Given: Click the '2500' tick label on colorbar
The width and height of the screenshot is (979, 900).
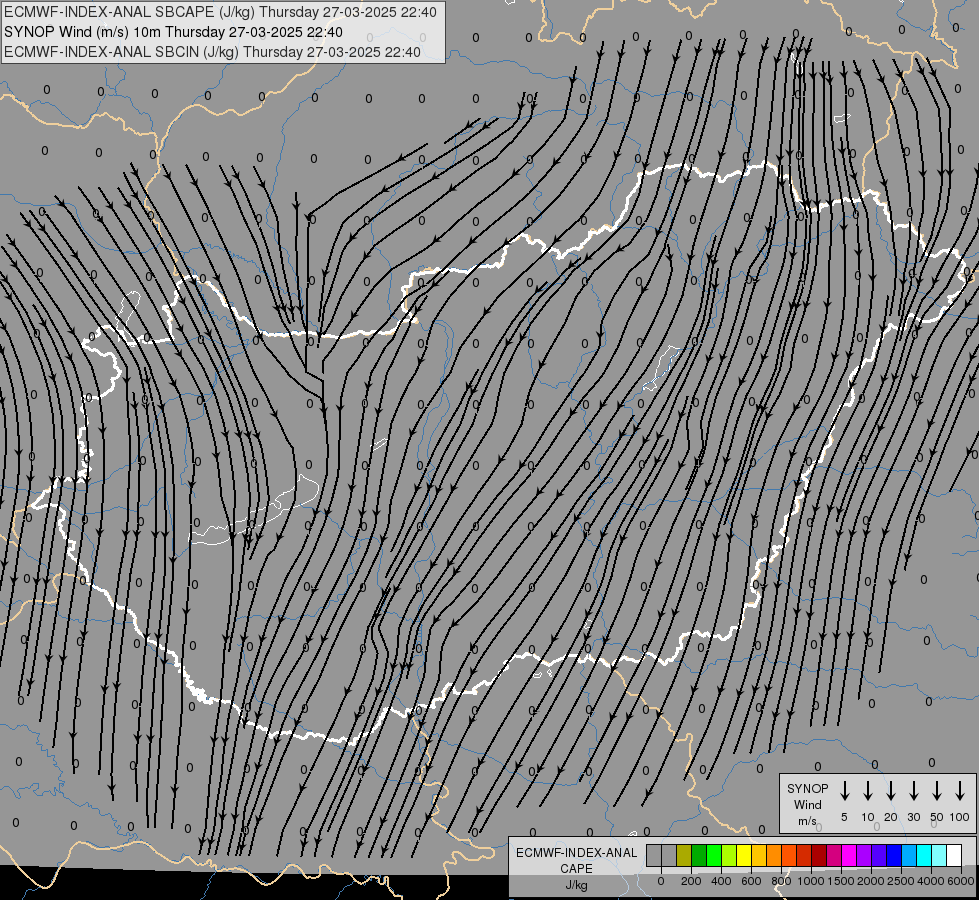Looking at the screenshot, I should (x=901, y=881).
